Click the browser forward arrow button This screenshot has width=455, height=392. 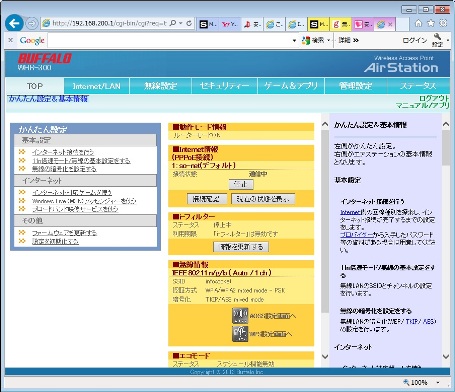[32, 24]
